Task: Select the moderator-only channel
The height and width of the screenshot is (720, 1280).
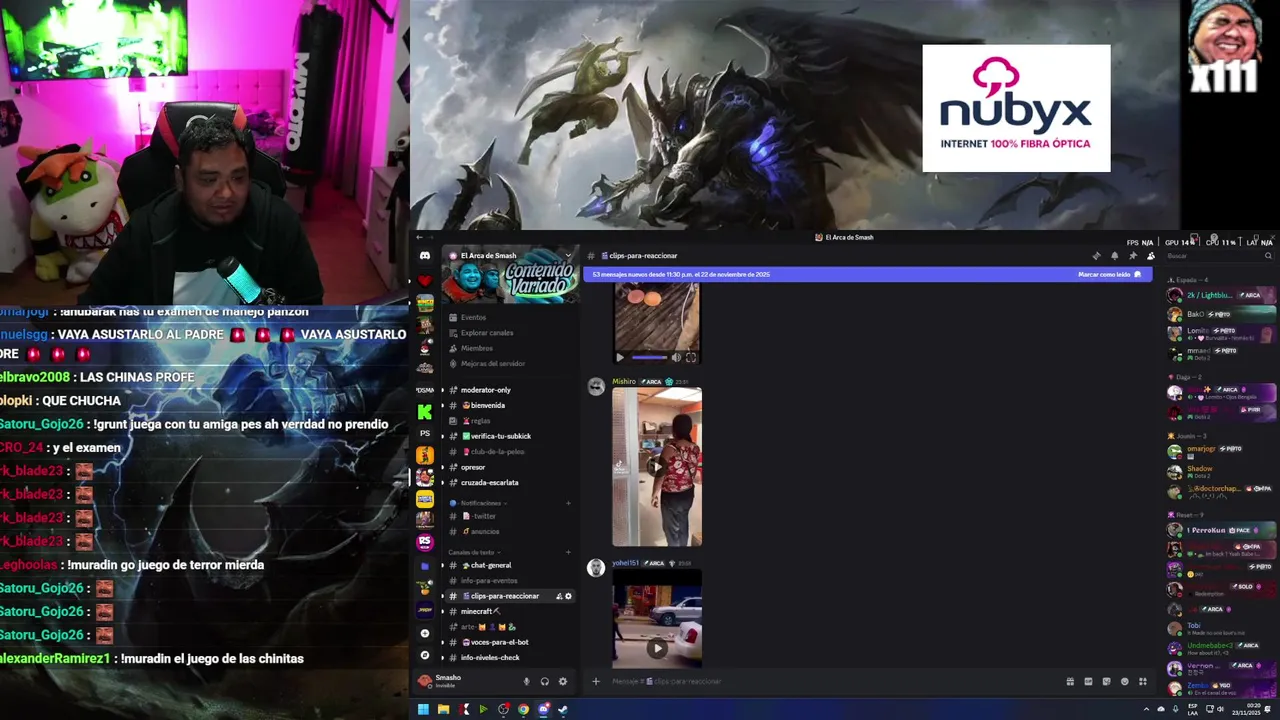Action: point(509,390)
